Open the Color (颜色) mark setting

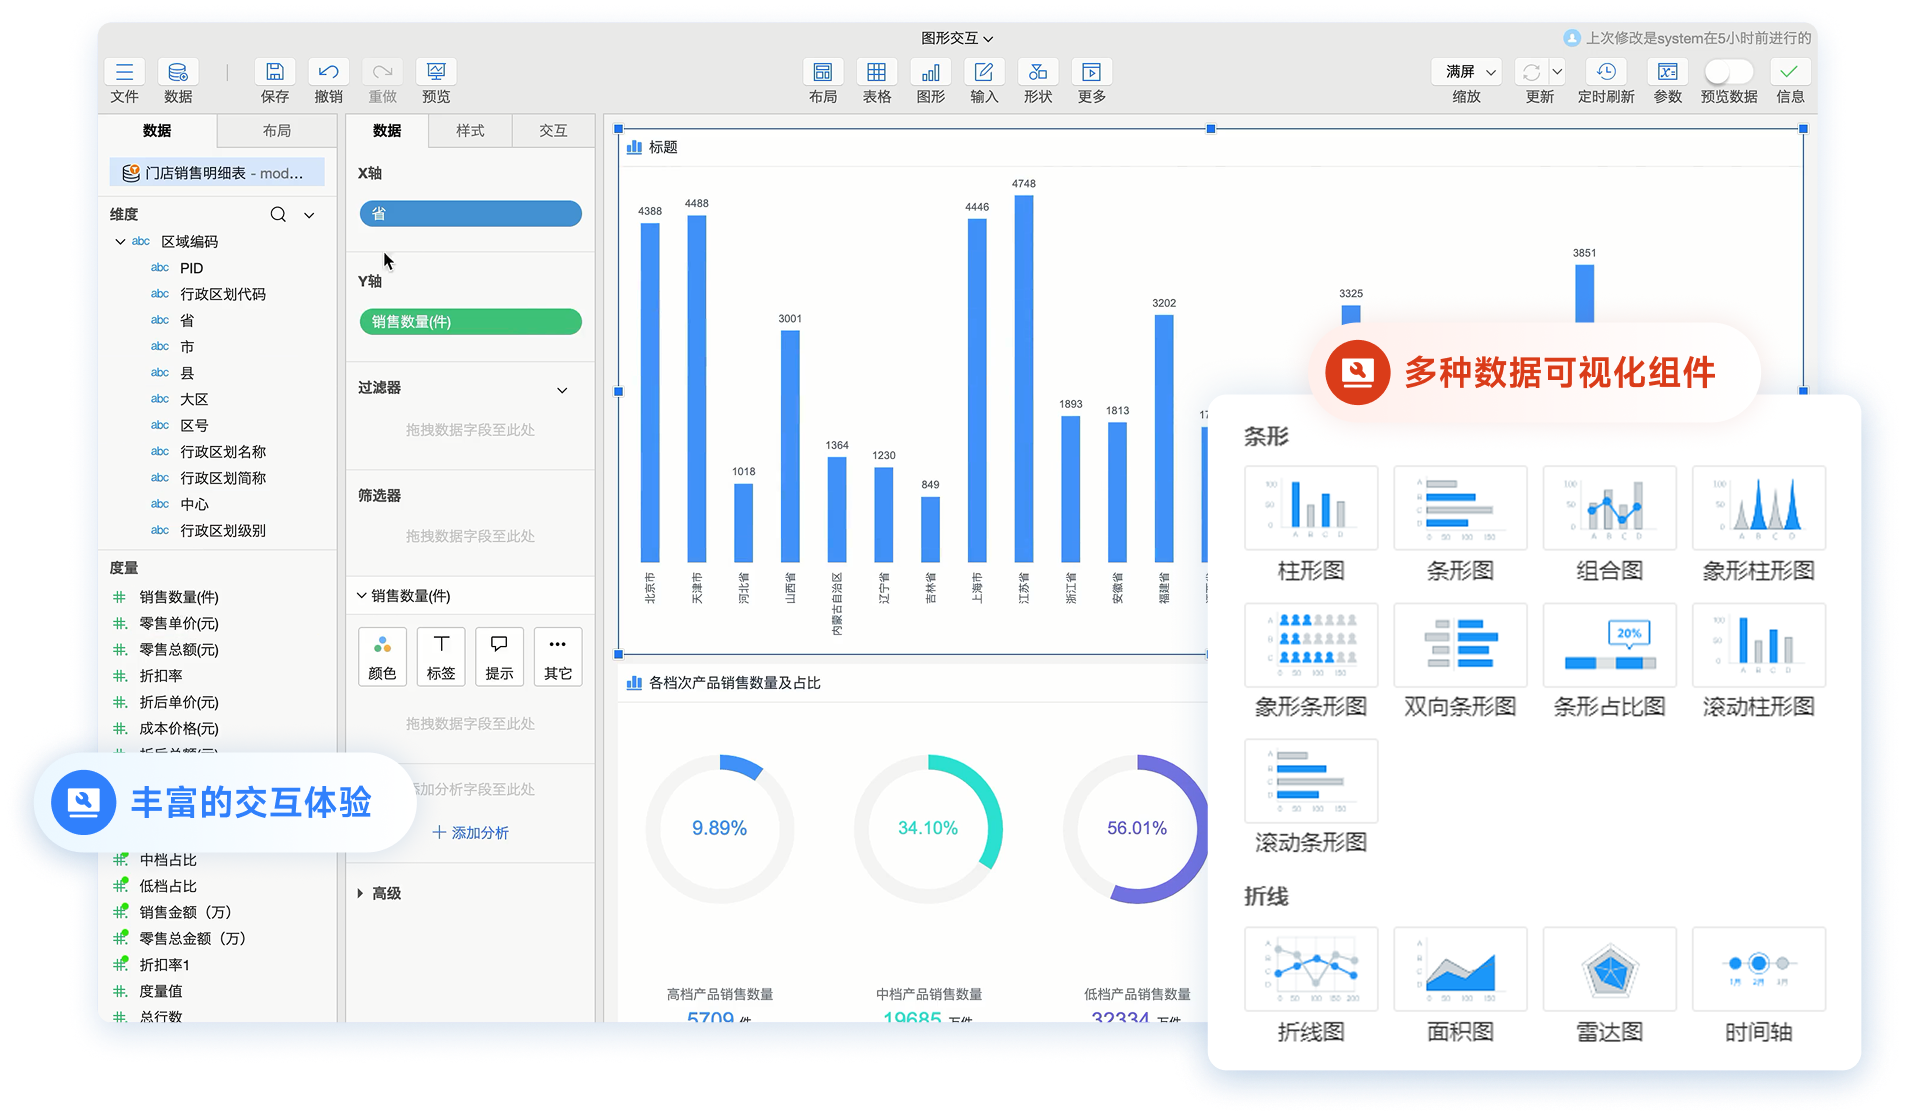[x=382, y=656]
